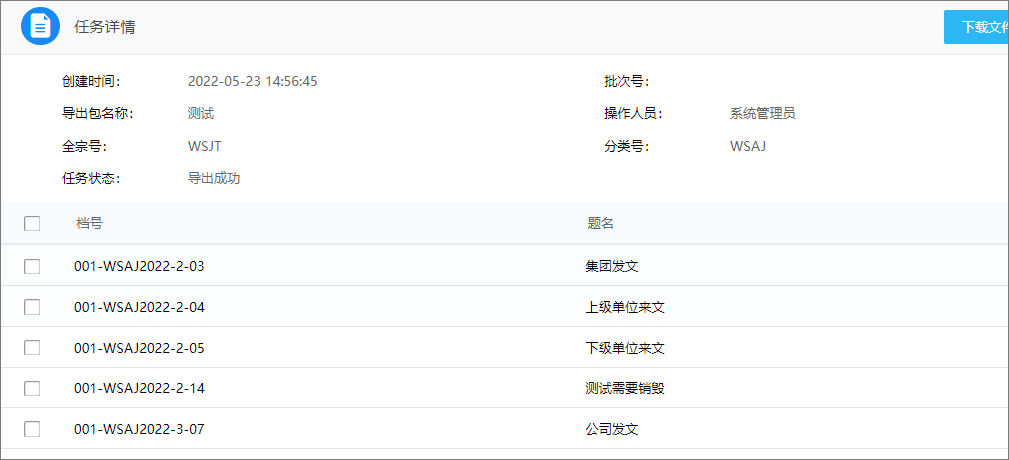The image size is (1009, 460).
Task: Click the 档号 column header
Action: click(x=89, y=223)
